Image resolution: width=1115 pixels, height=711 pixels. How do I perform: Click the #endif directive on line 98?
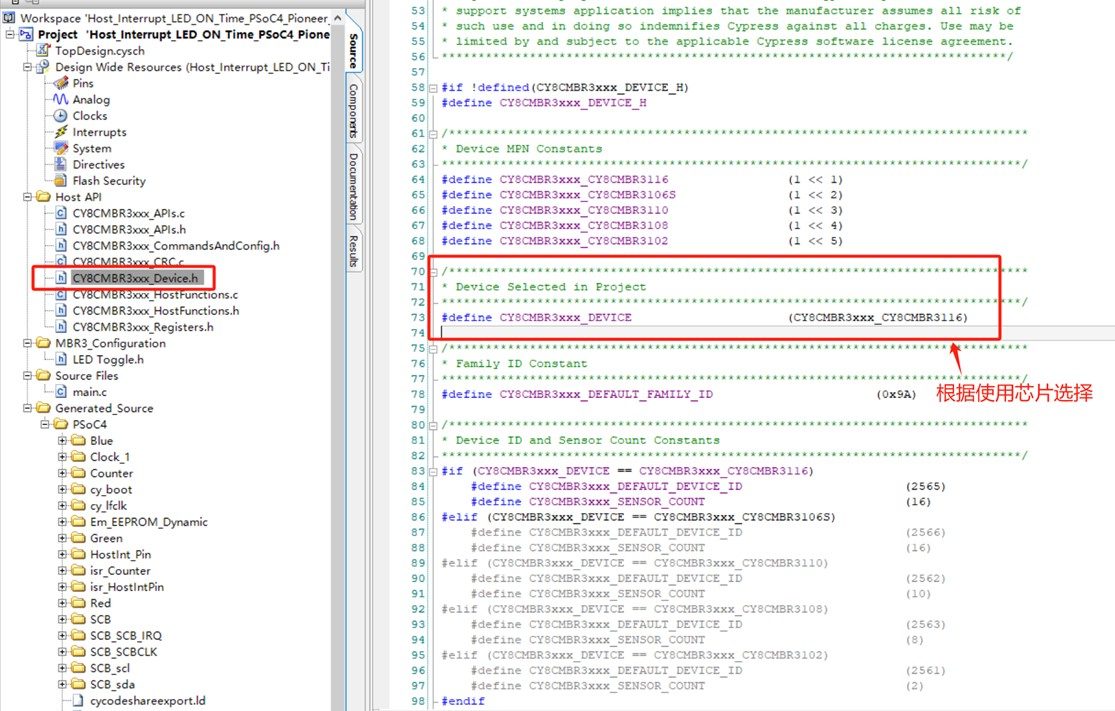[463, 702]
